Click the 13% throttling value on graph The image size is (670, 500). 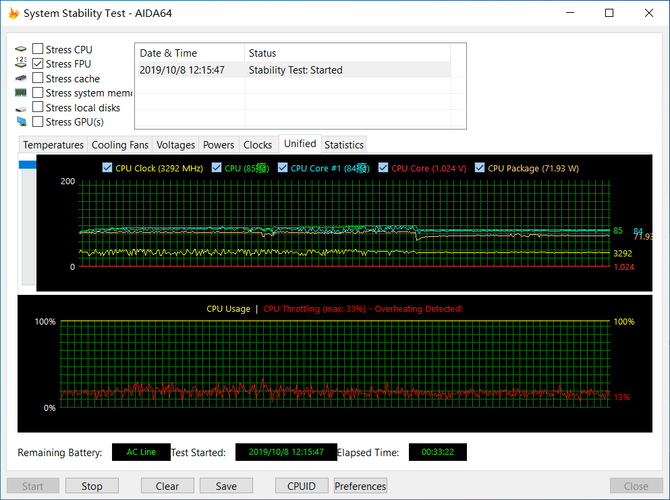click(622, 397)
